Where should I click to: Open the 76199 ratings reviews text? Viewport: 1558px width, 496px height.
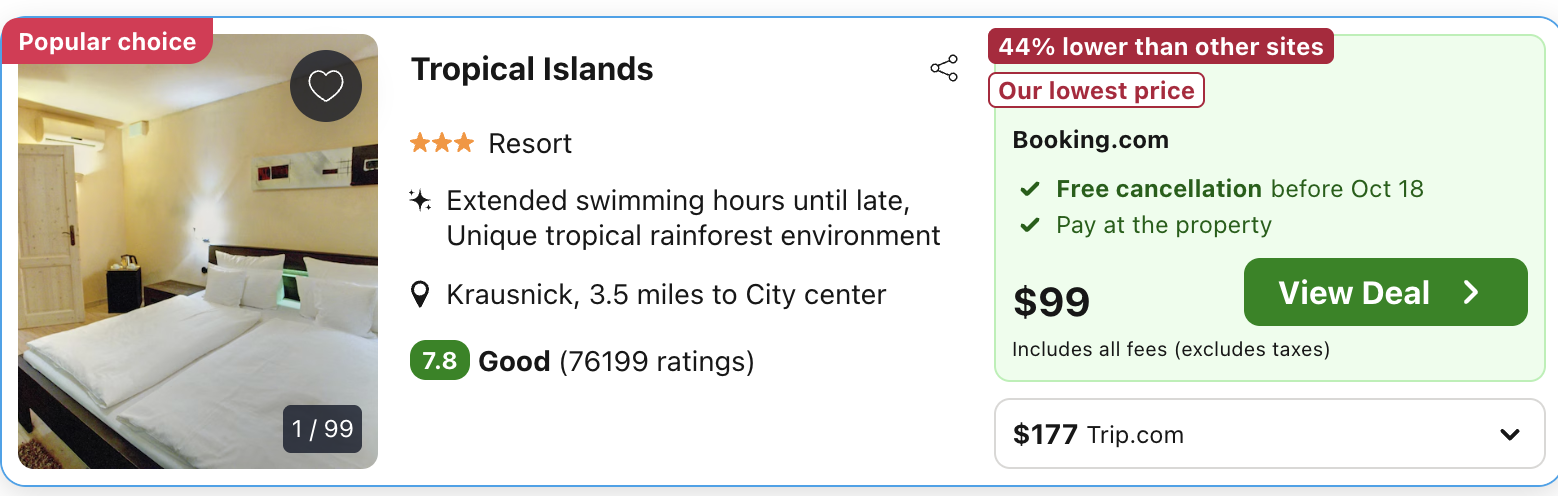click(656, 361)
